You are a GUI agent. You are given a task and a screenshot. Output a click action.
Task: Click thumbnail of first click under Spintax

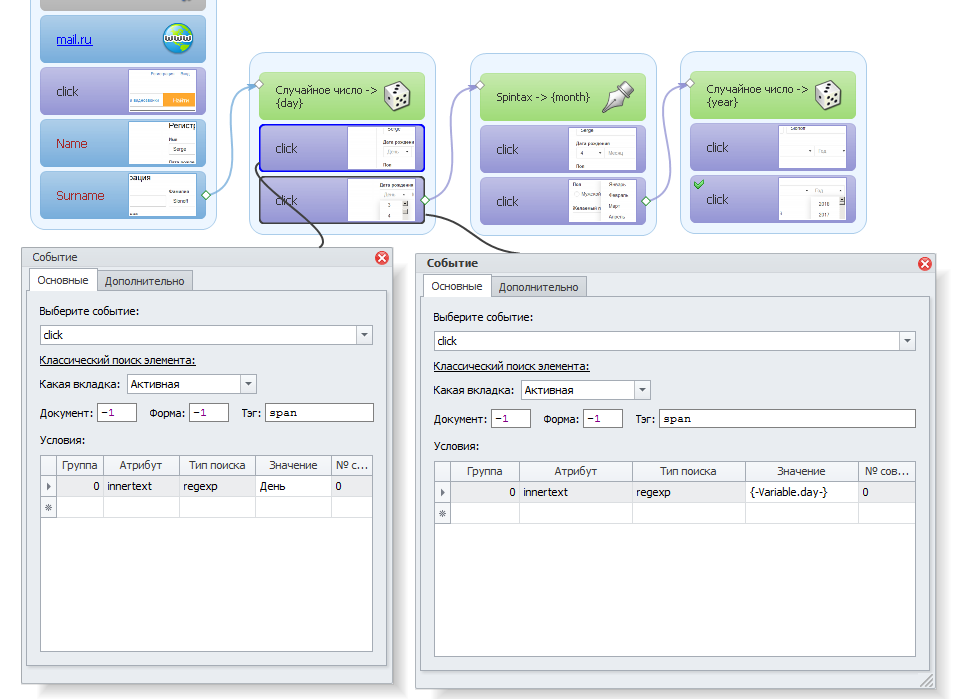[602, 149]
